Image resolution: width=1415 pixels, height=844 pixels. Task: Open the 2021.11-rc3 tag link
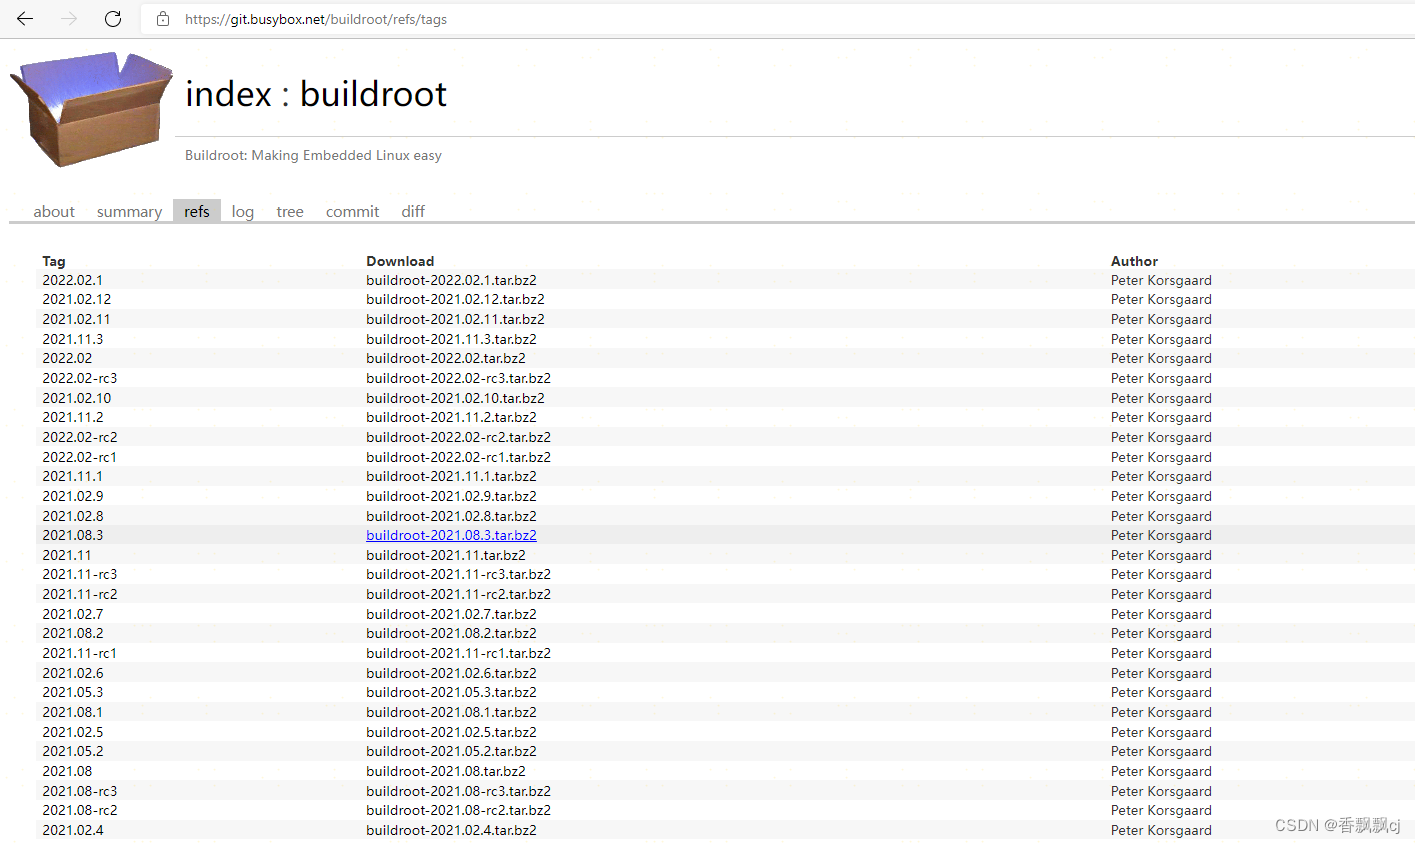[x=79, y=574]
